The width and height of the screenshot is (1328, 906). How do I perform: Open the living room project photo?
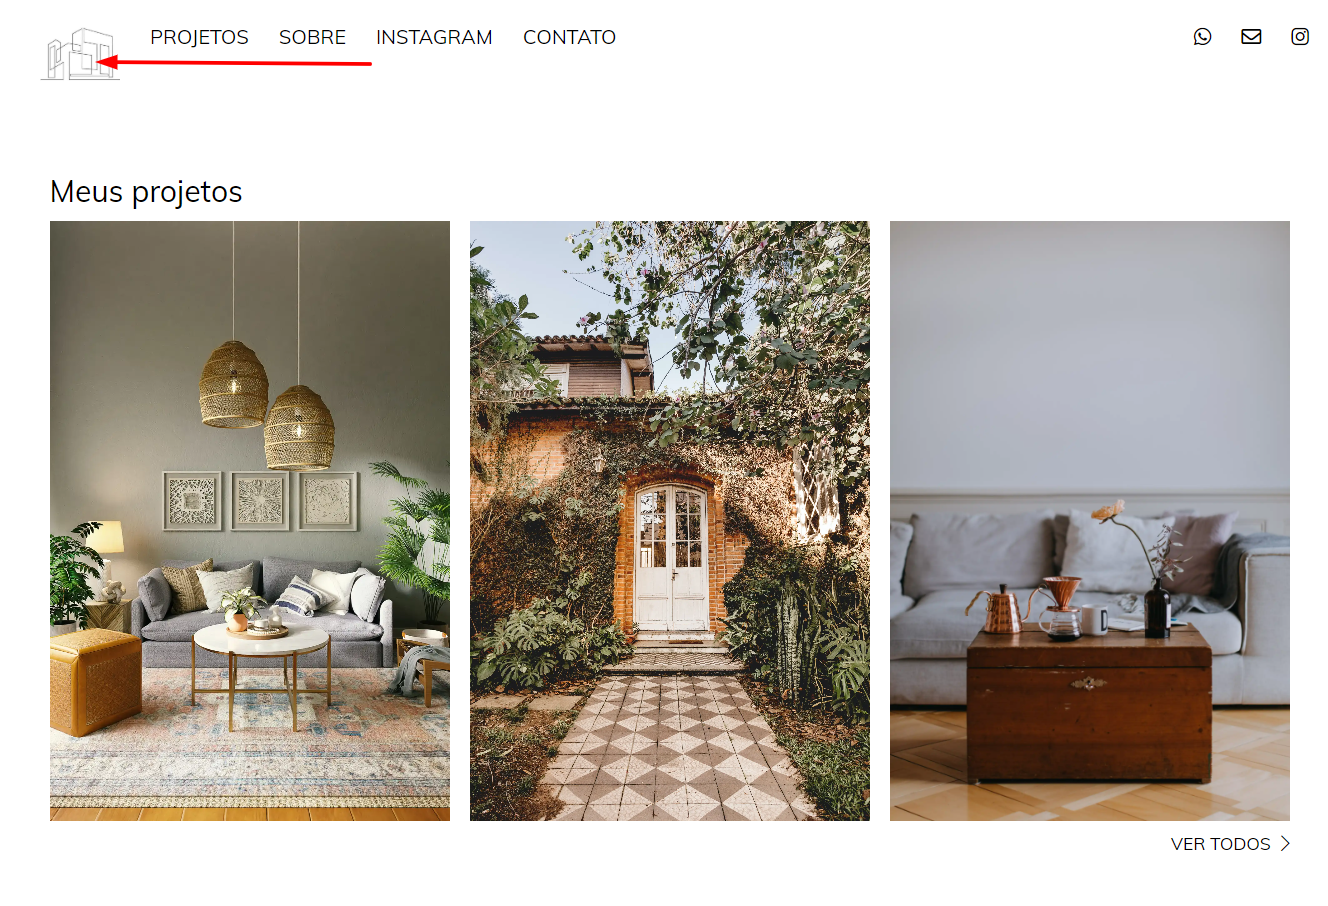click(250, 521)
